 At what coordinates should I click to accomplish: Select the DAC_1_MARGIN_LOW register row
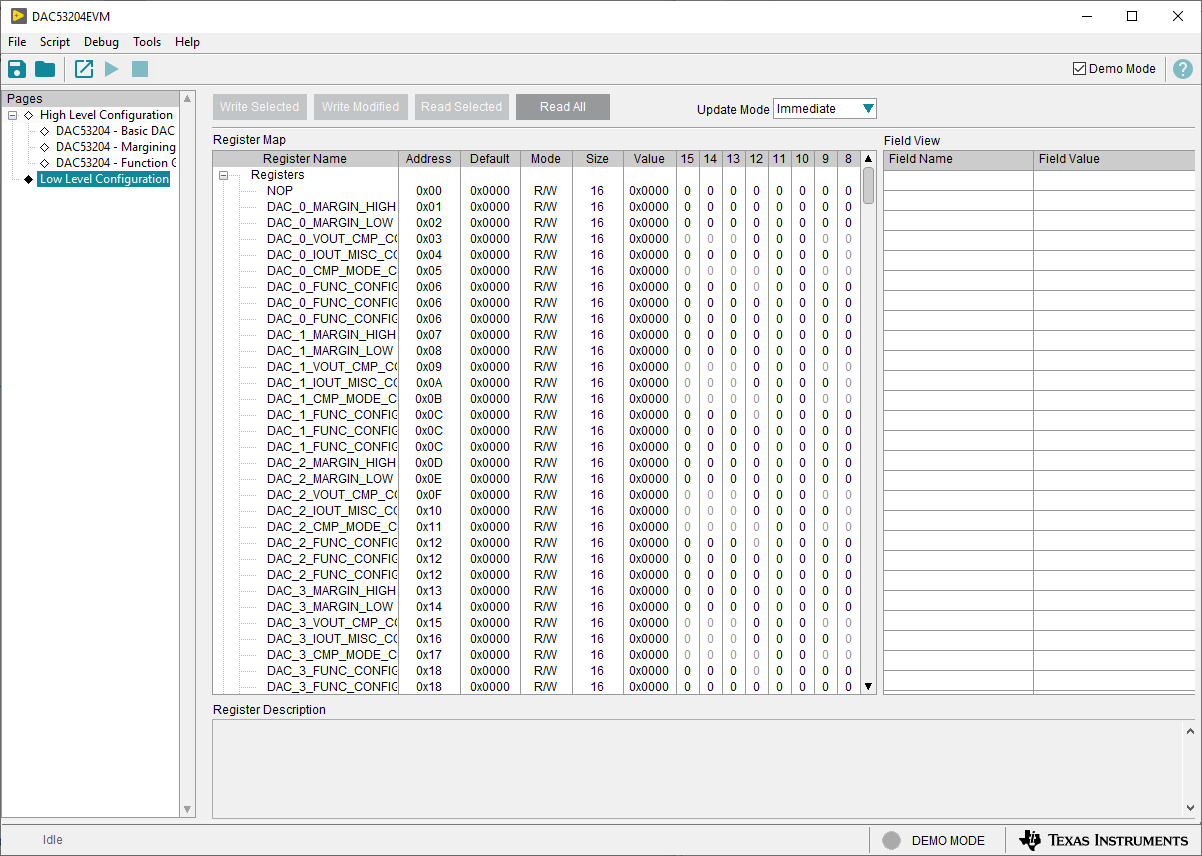pyautogui.click(x=330, y=351)
